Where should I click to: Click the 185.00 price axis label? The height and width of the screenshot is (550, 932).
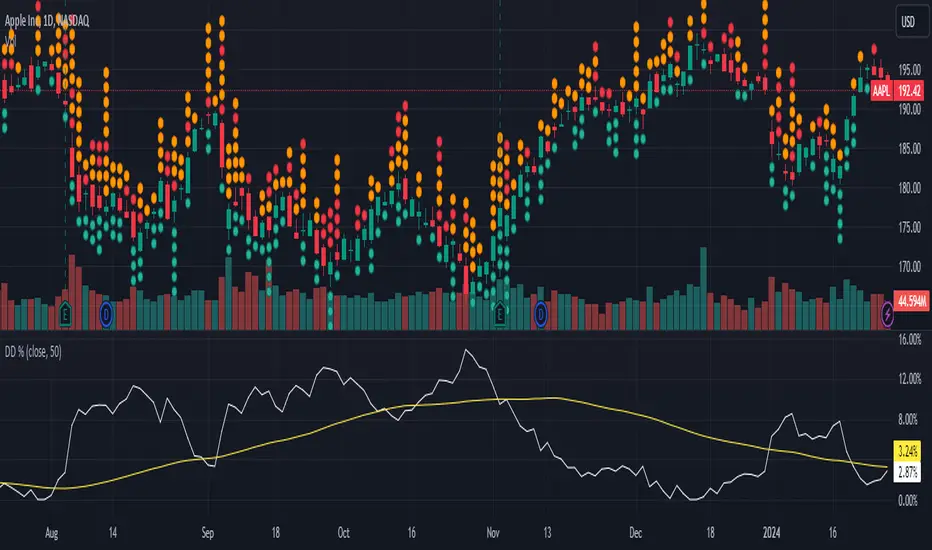(909, 149)
